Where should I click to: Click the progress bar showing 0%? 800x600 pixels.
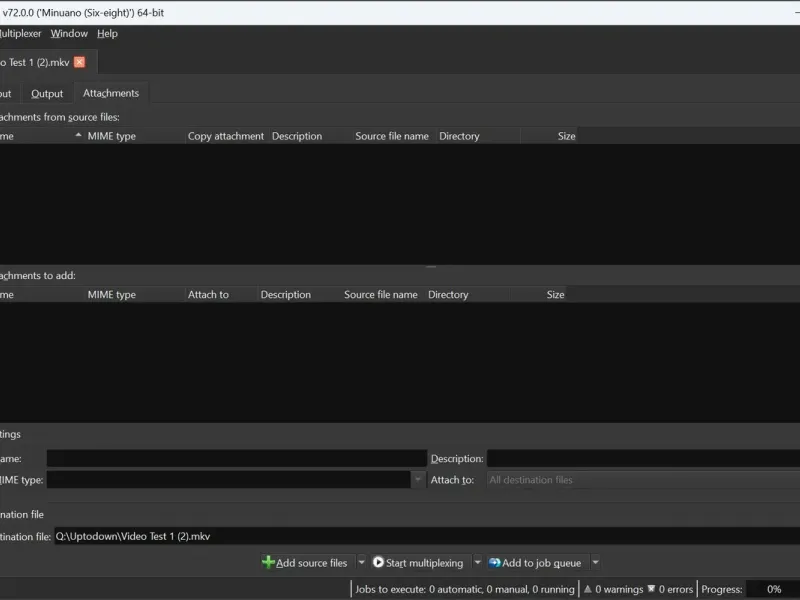point(772,589)
